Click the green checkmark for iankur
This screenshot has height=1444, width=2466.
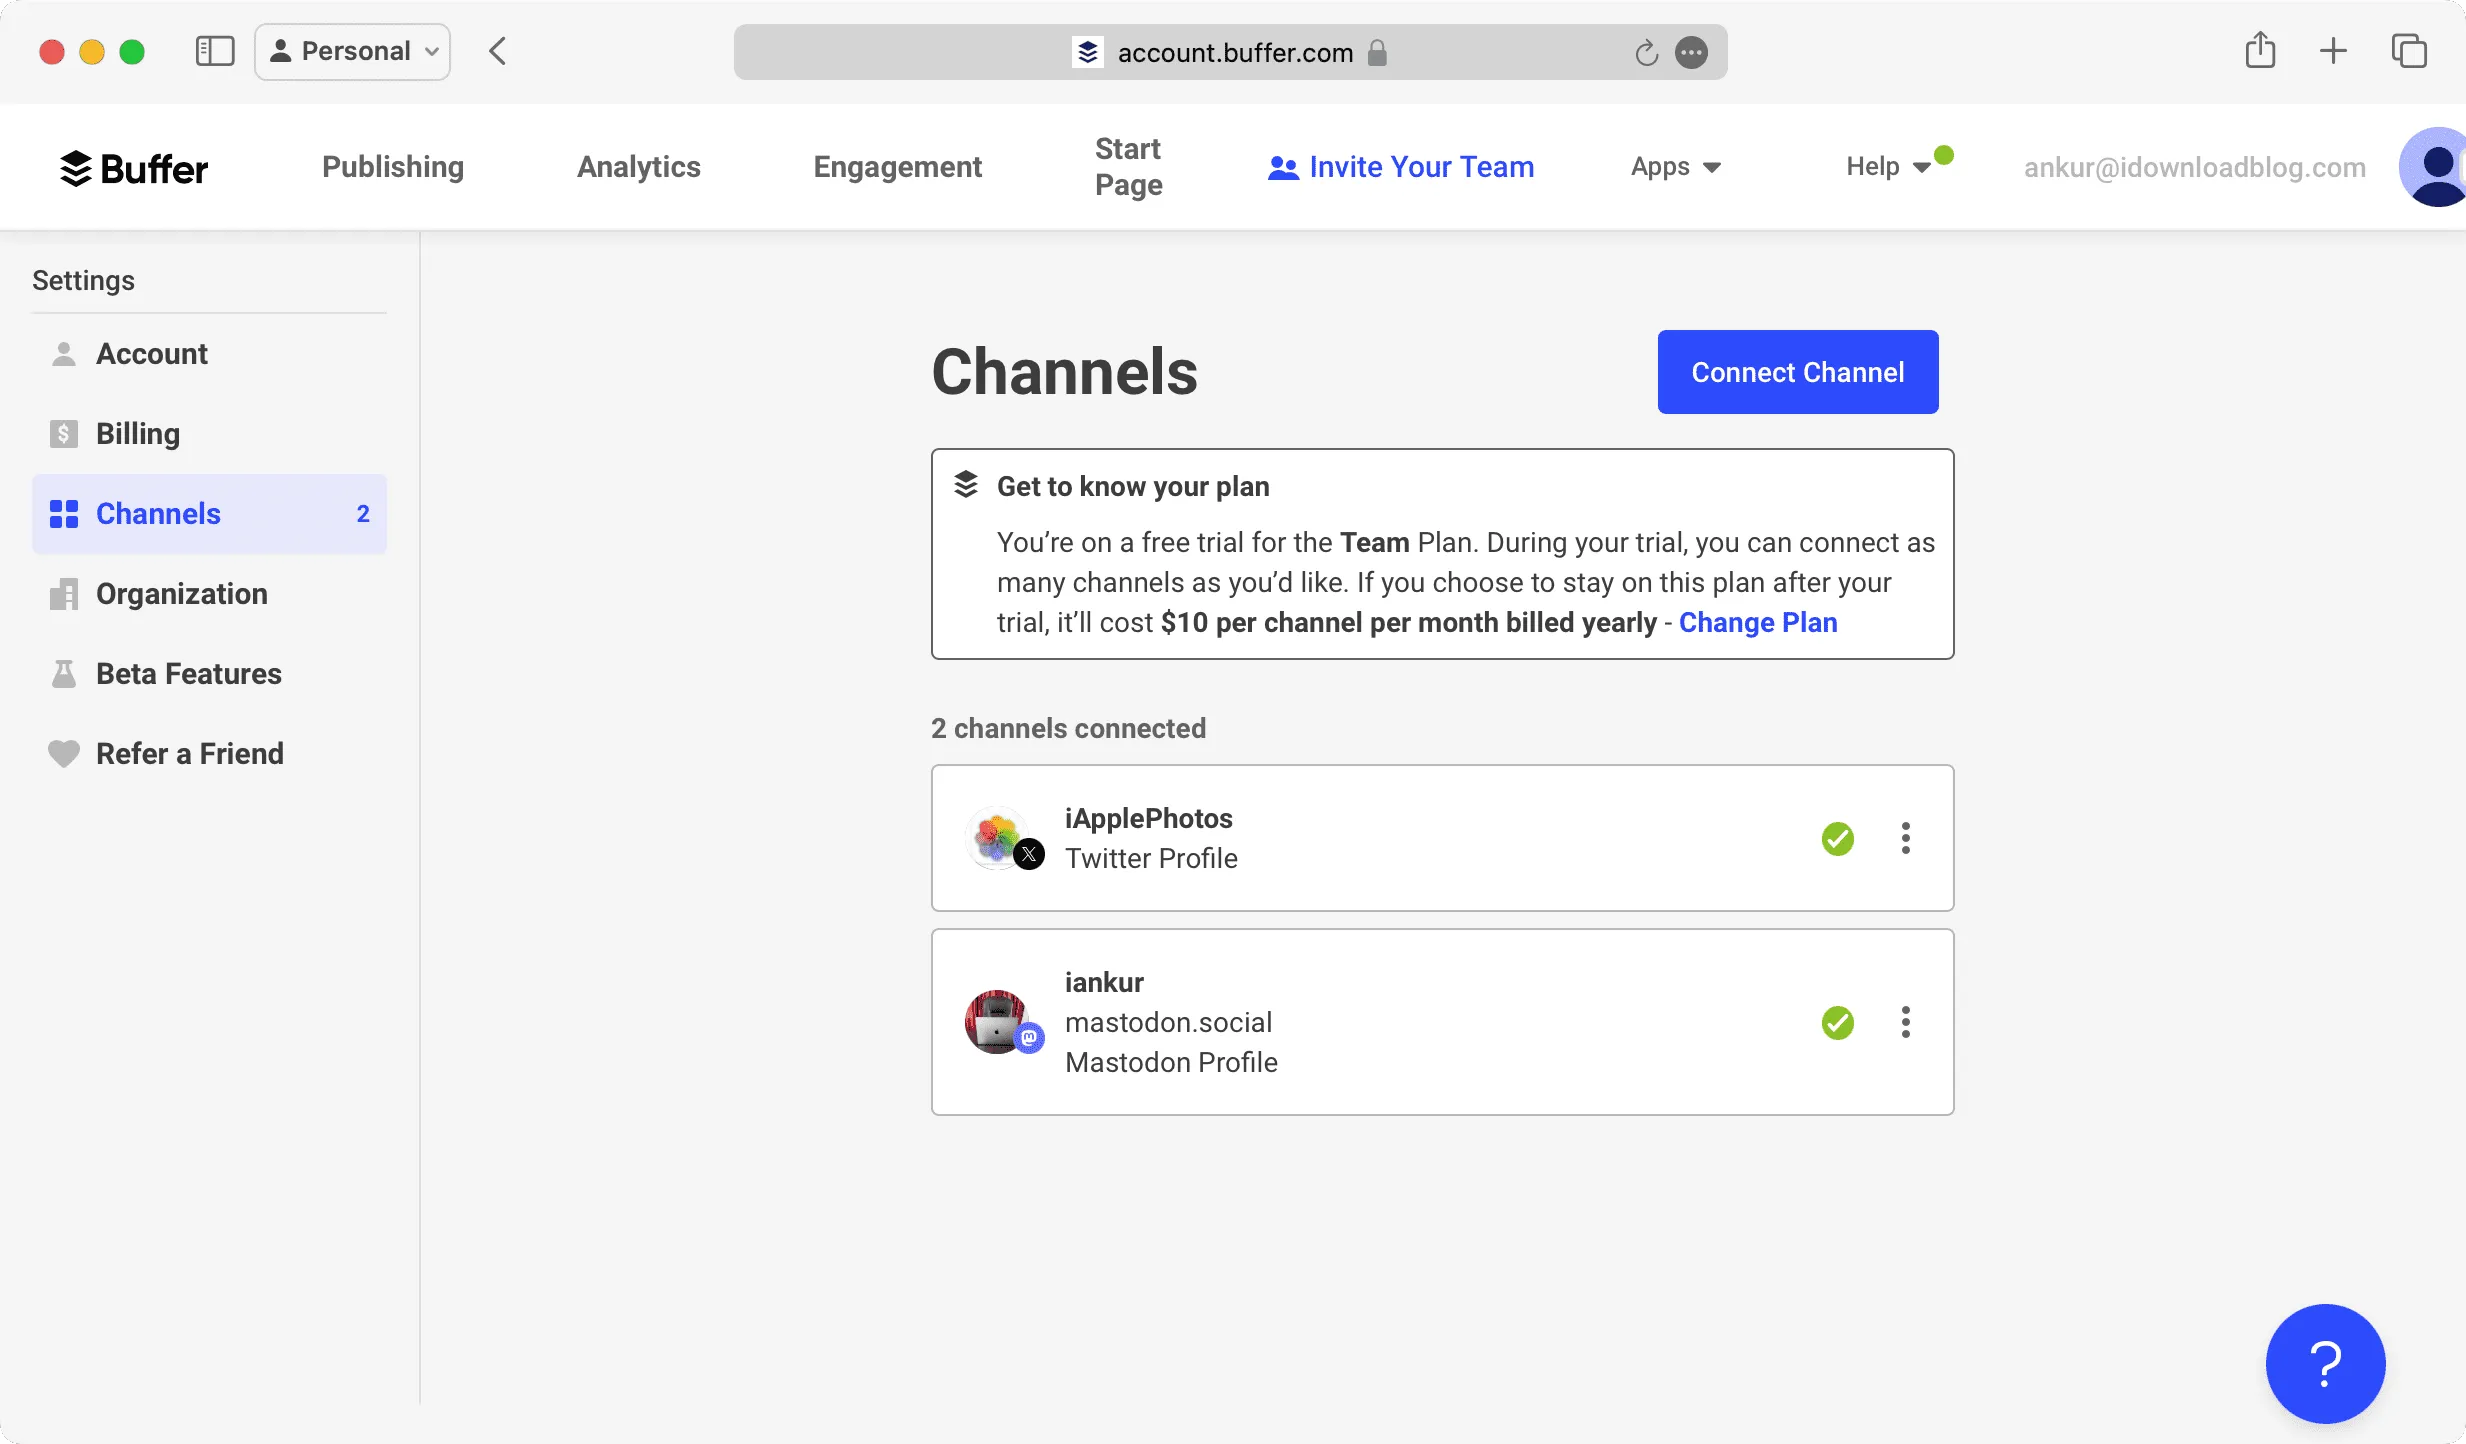(x=1838, y=1022)
